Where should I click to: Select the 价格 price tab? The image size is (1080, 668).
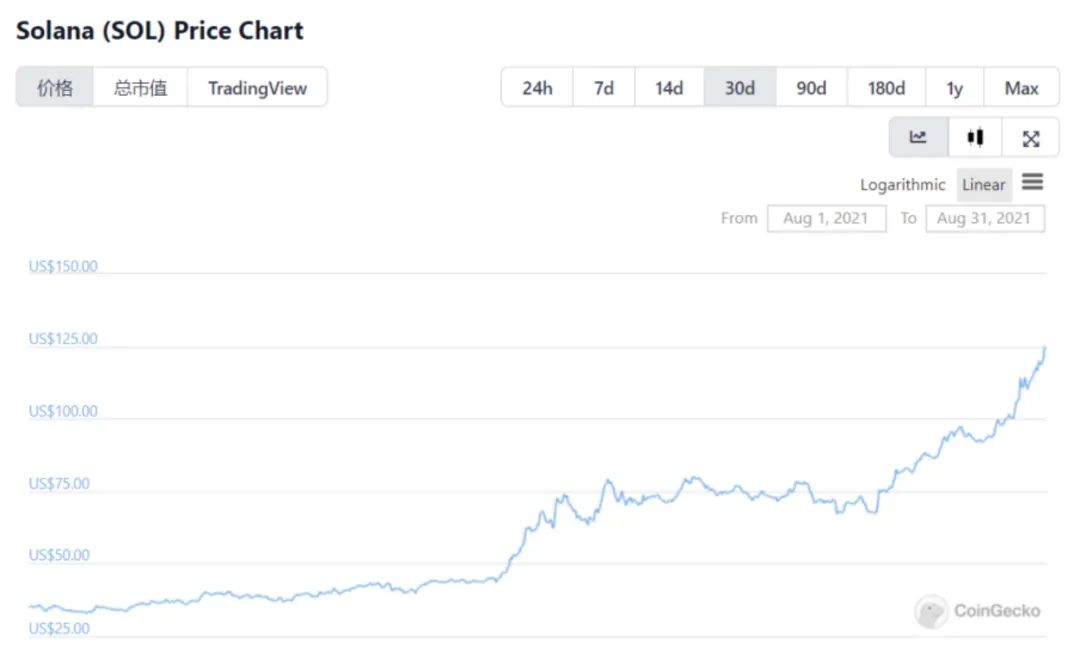[x=55, y=88]
